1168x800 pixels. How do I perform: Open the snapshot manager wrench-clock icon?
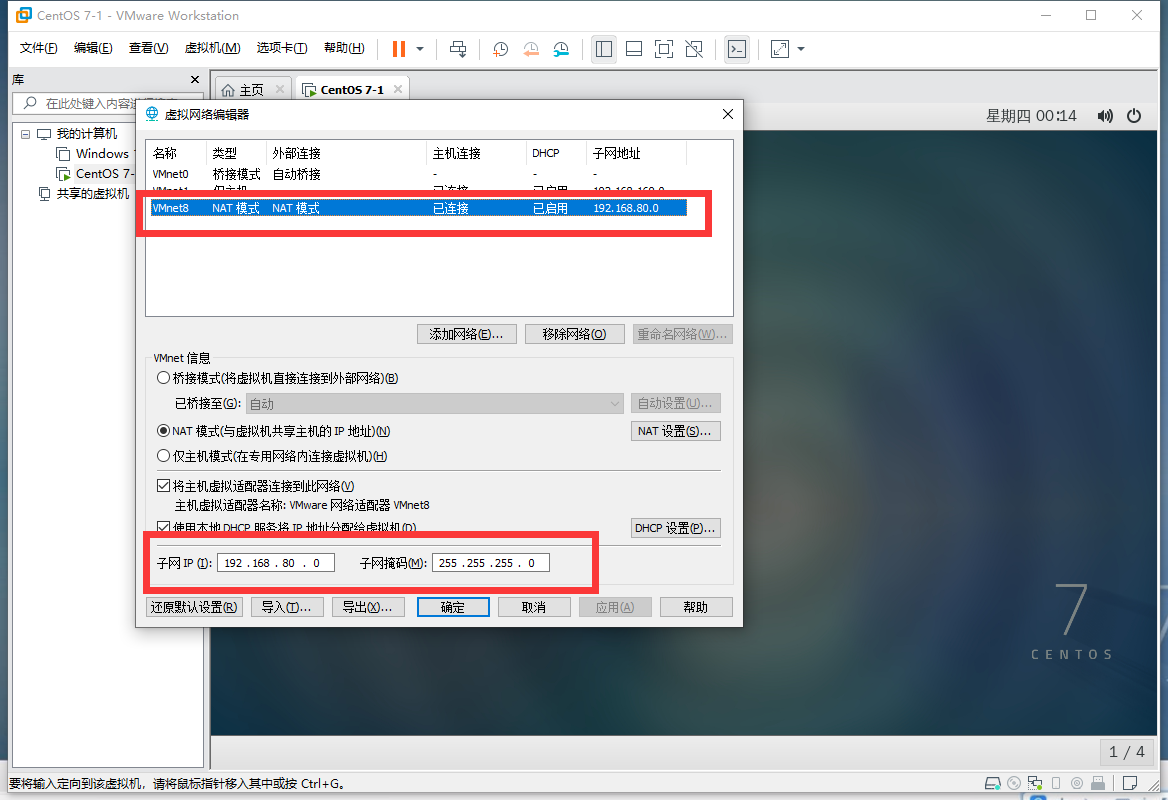point(561,49)
